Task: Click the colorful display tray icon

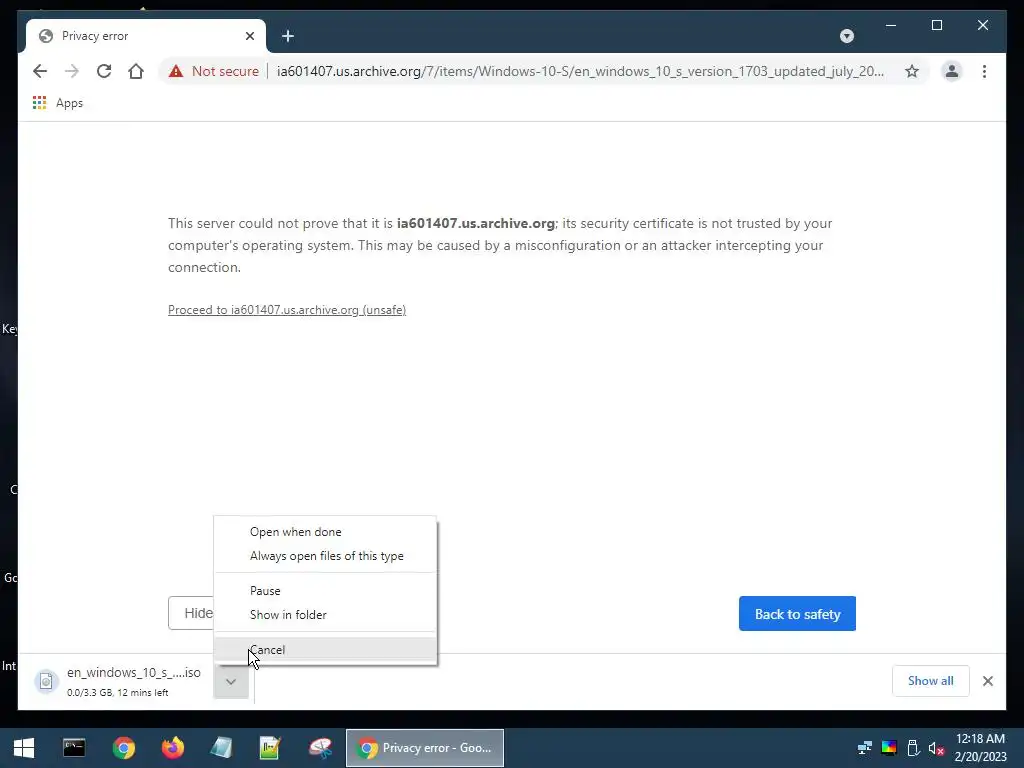Action: [x=889, y=748]
